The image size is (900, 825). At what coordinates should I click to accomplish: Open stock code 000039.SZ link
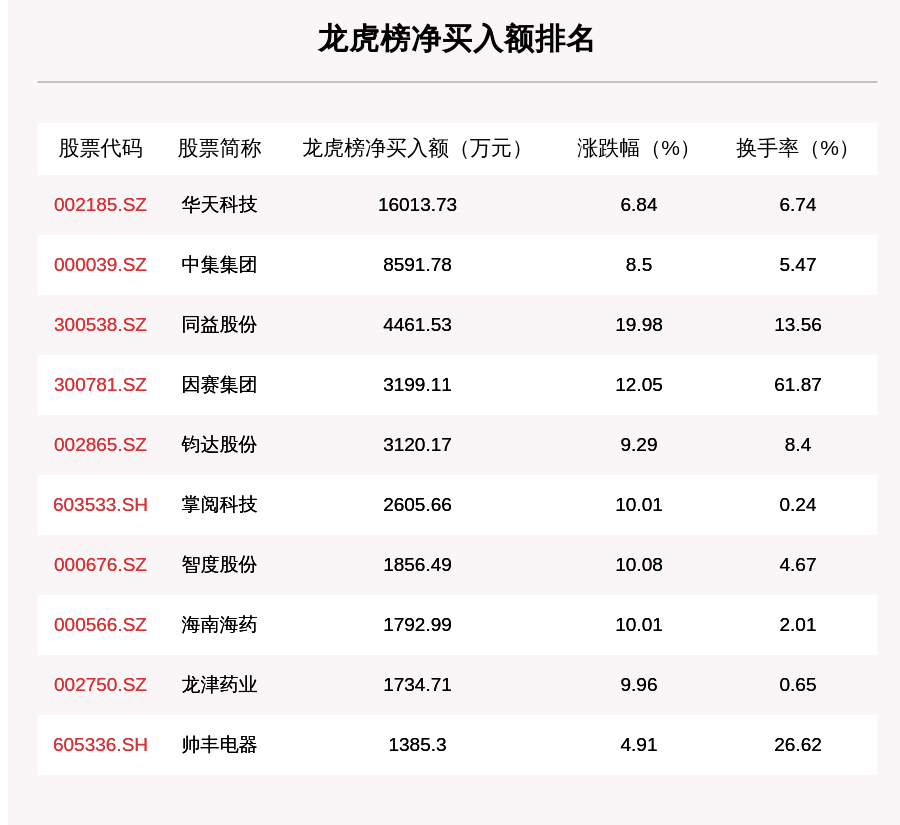click(x=100, y=265)
